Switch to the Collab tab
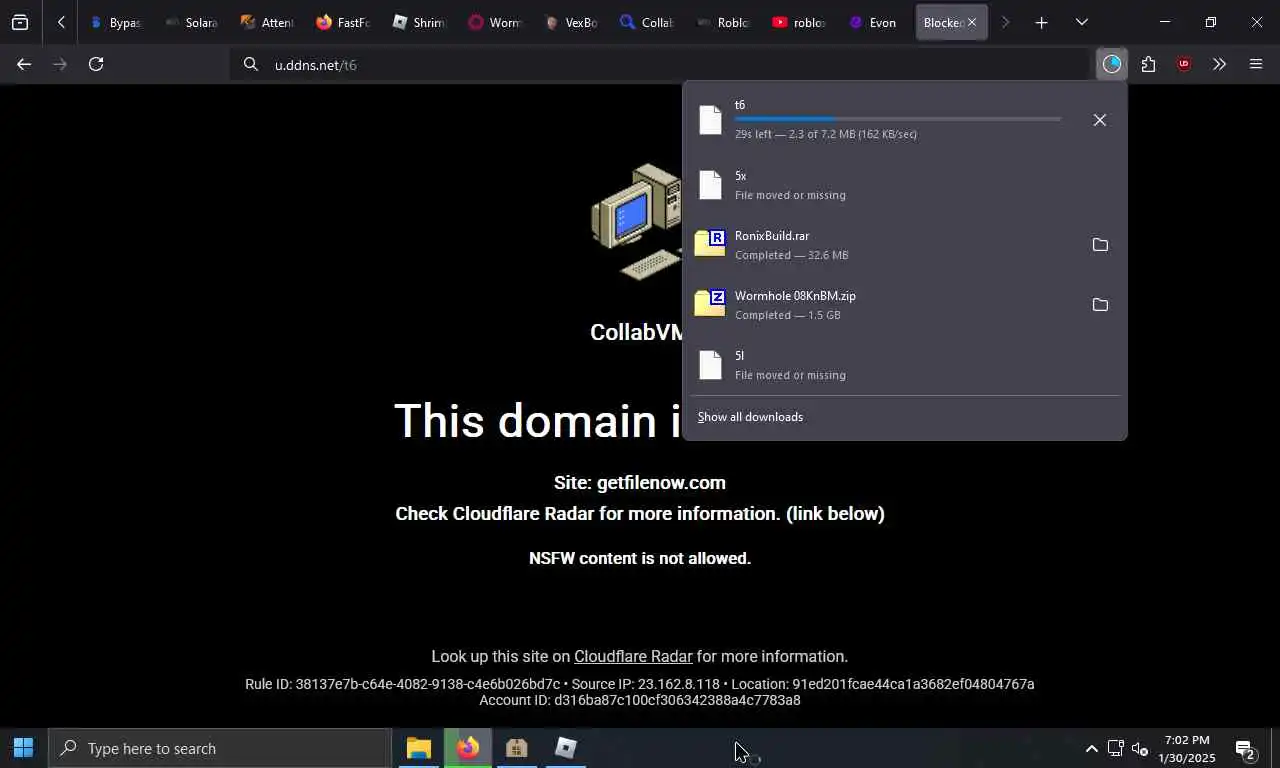The image size is (1280, 768). click(647, 22)
